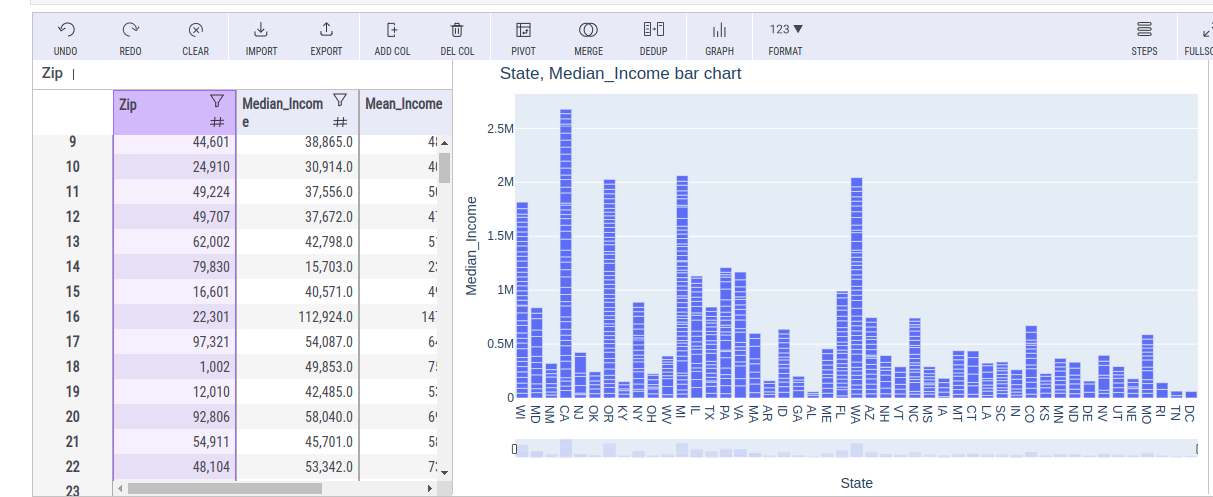
Task: Click Zip cell 1,002
Action: point(175,367)
